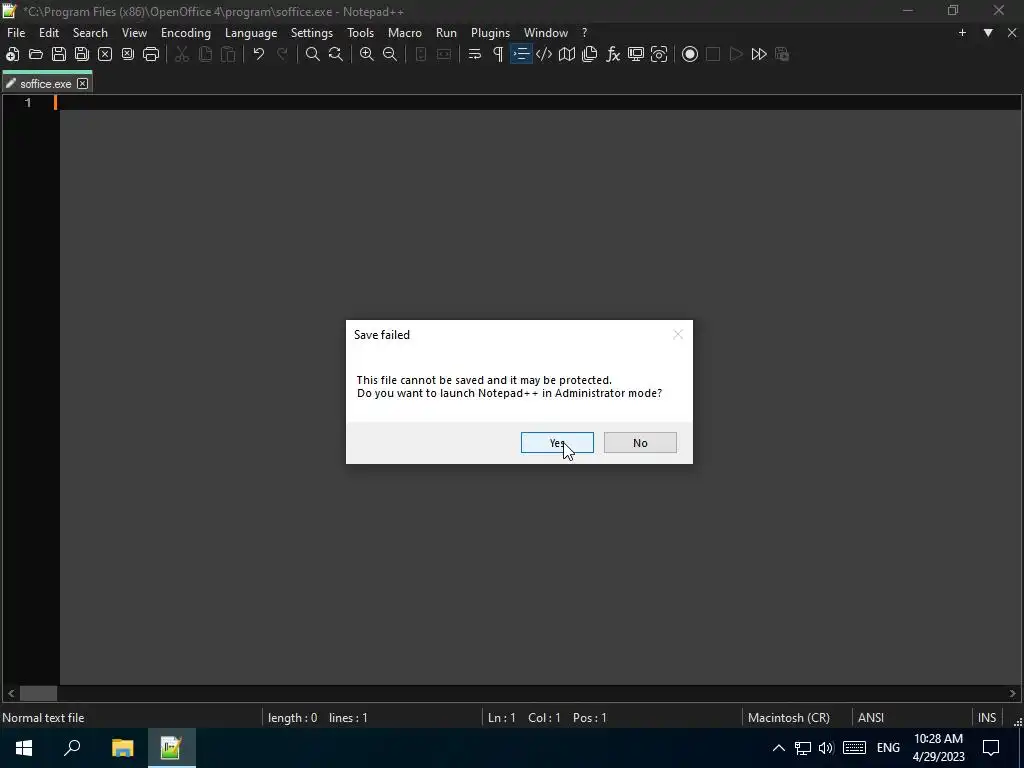Zoom out using the toolbar icon
This screenshot has width=1024, height=768.
[390, 54]
